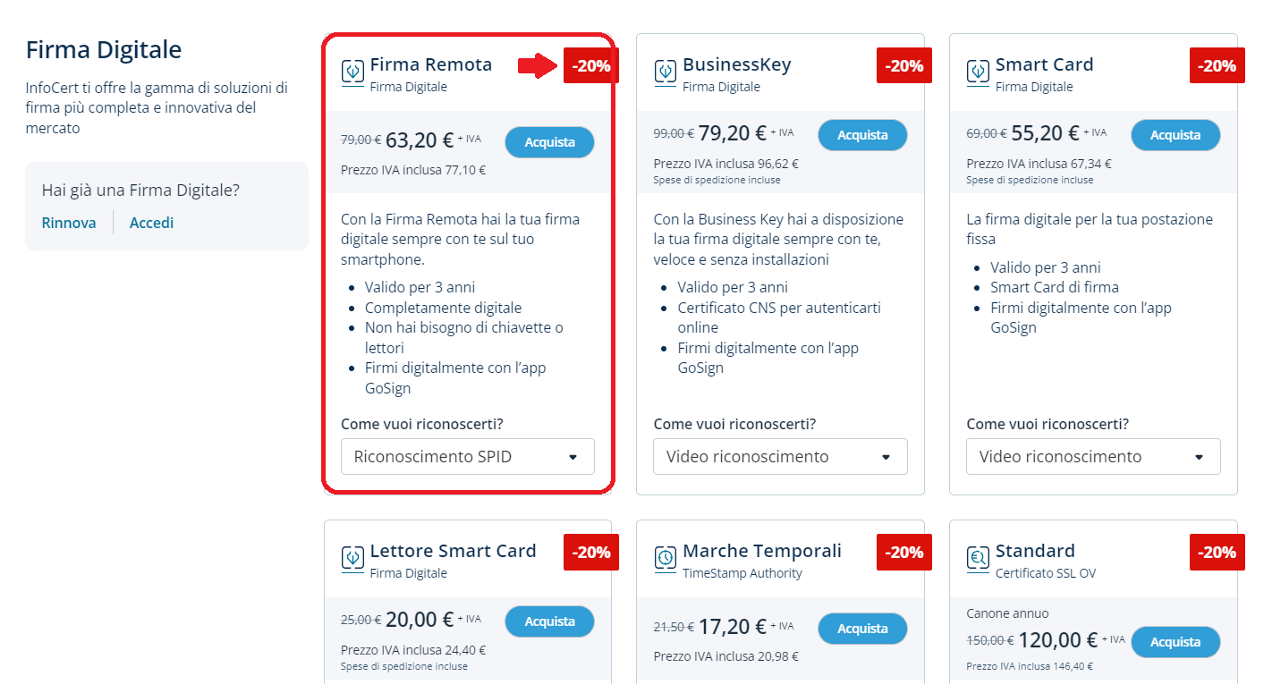Viewport: 1280px width, 684px height.
Task: Open the Riconoscimento SPID dropdown
Action: click(467, 456)
